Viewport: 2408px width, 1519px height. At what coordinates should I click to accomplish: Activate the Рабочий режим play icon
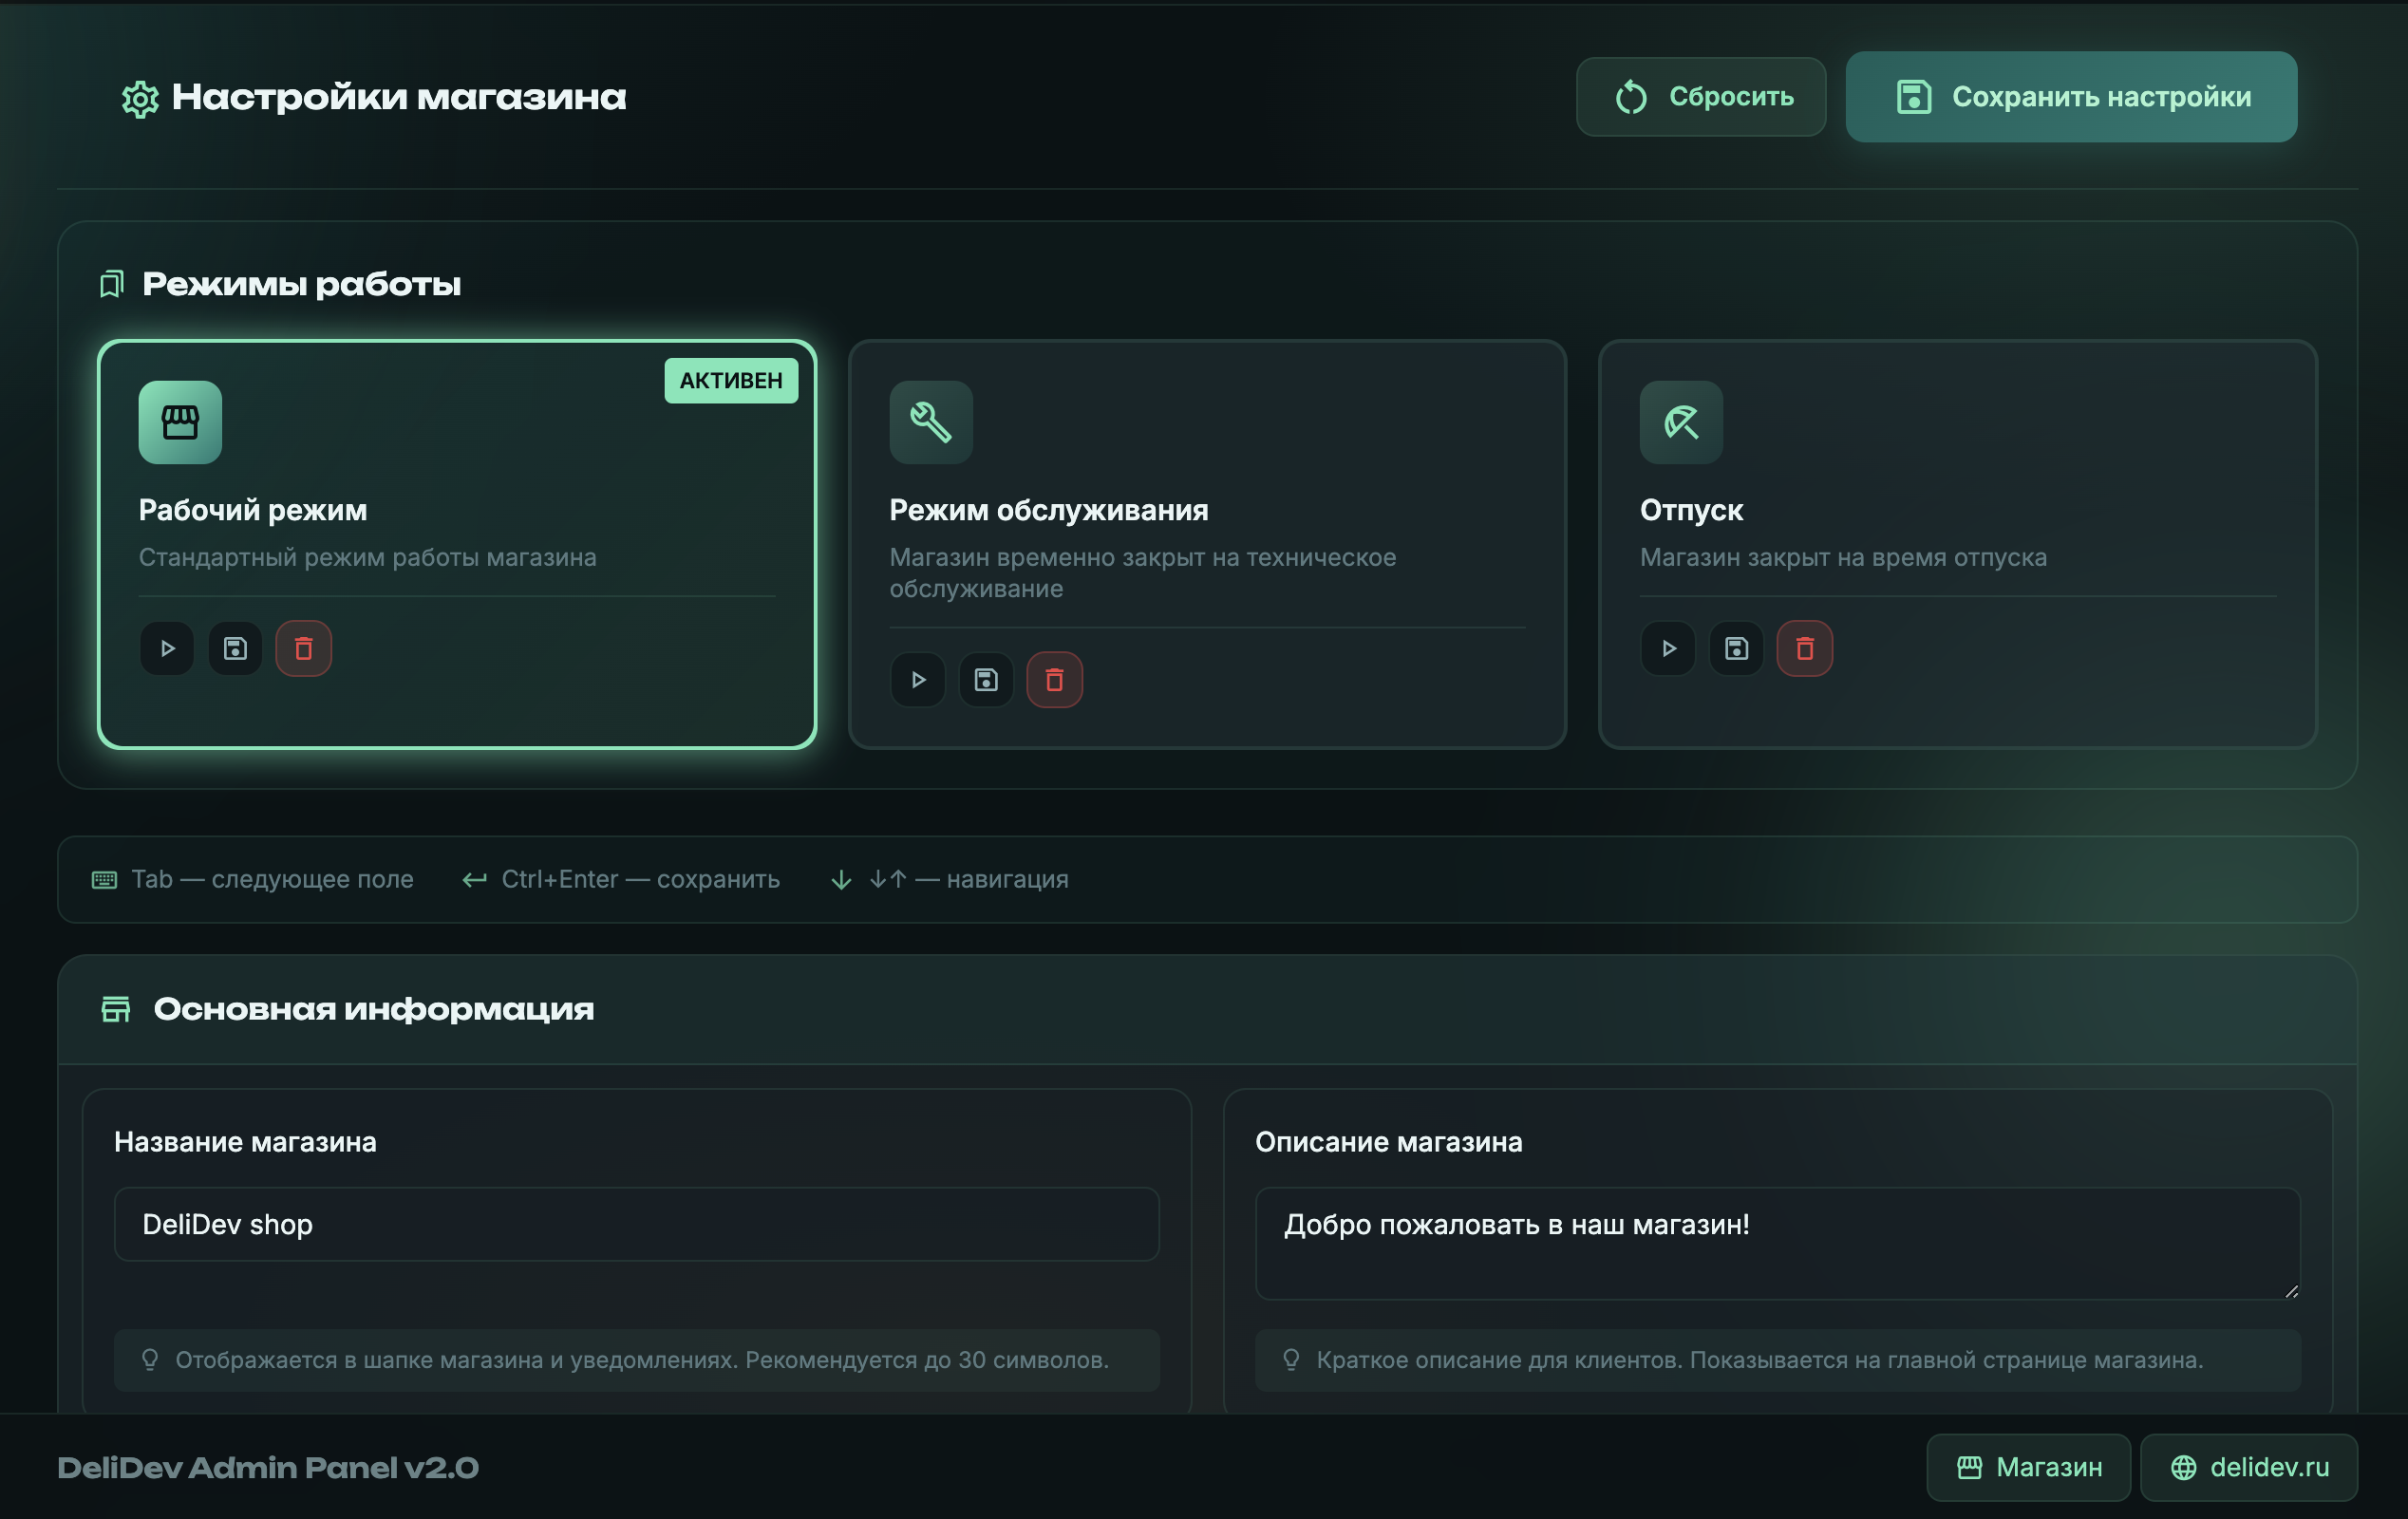click(167, 649)
